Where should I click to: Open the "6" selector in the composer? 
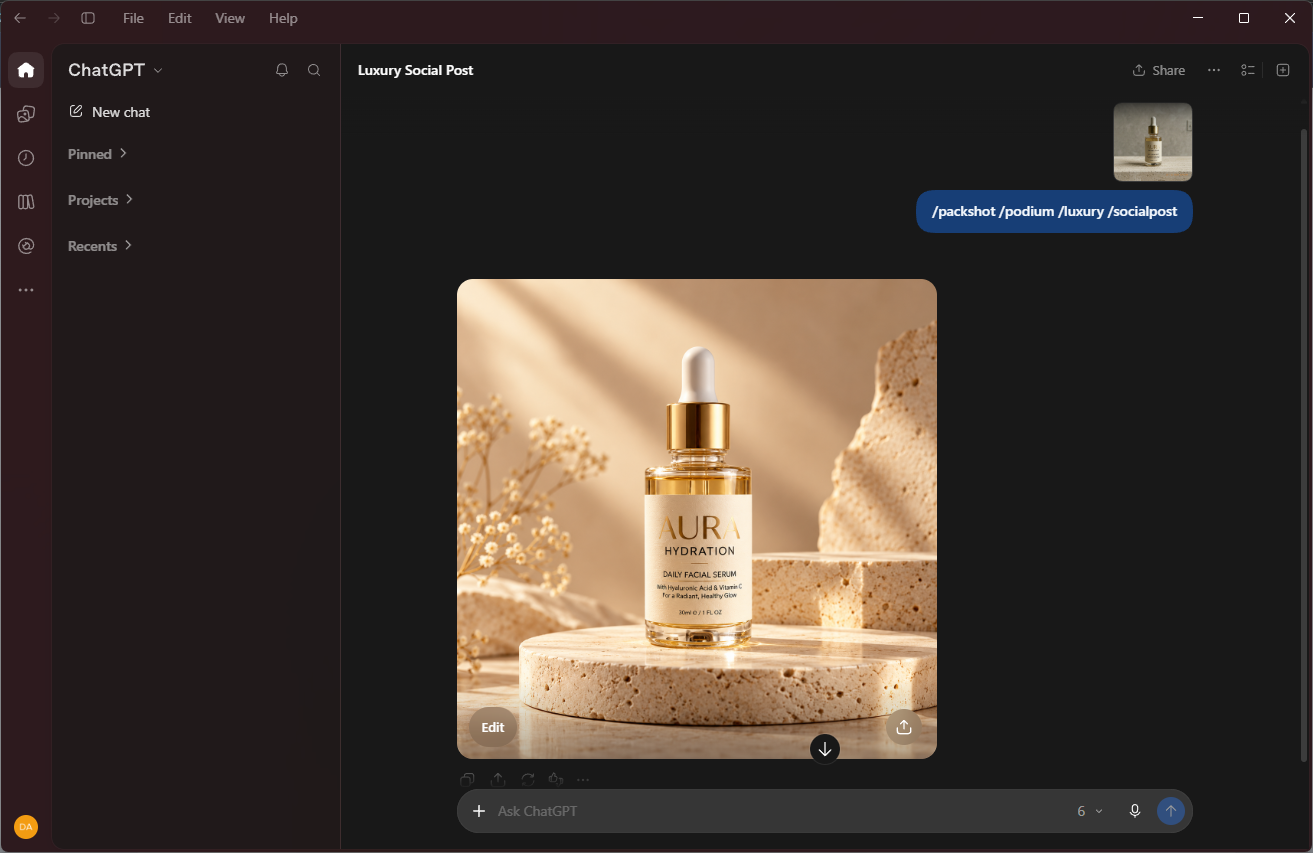coord(1089,811)
